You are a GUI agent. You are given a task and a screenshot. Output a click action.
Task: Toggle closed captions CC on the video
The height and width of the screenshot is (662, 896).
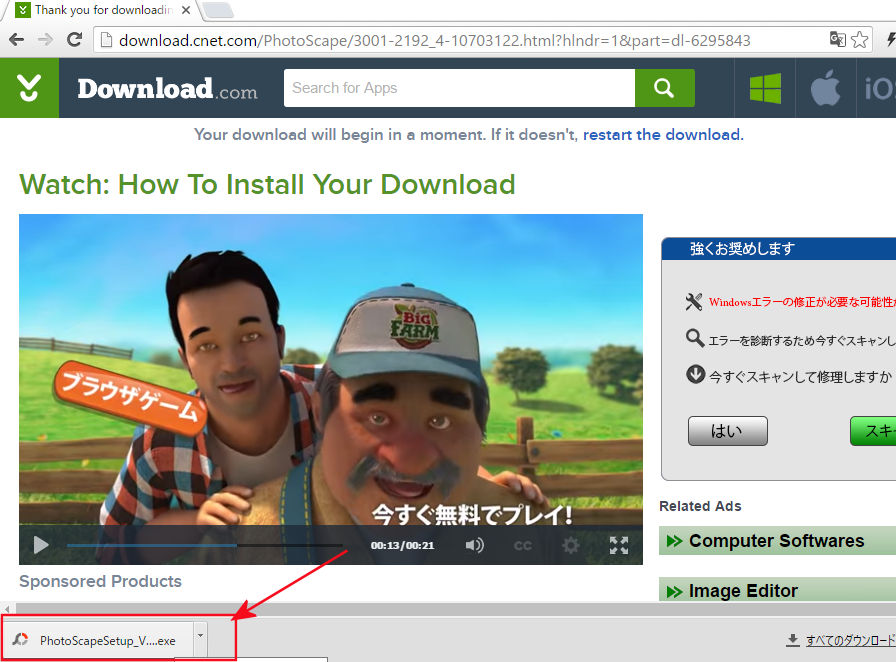[522, 545]
